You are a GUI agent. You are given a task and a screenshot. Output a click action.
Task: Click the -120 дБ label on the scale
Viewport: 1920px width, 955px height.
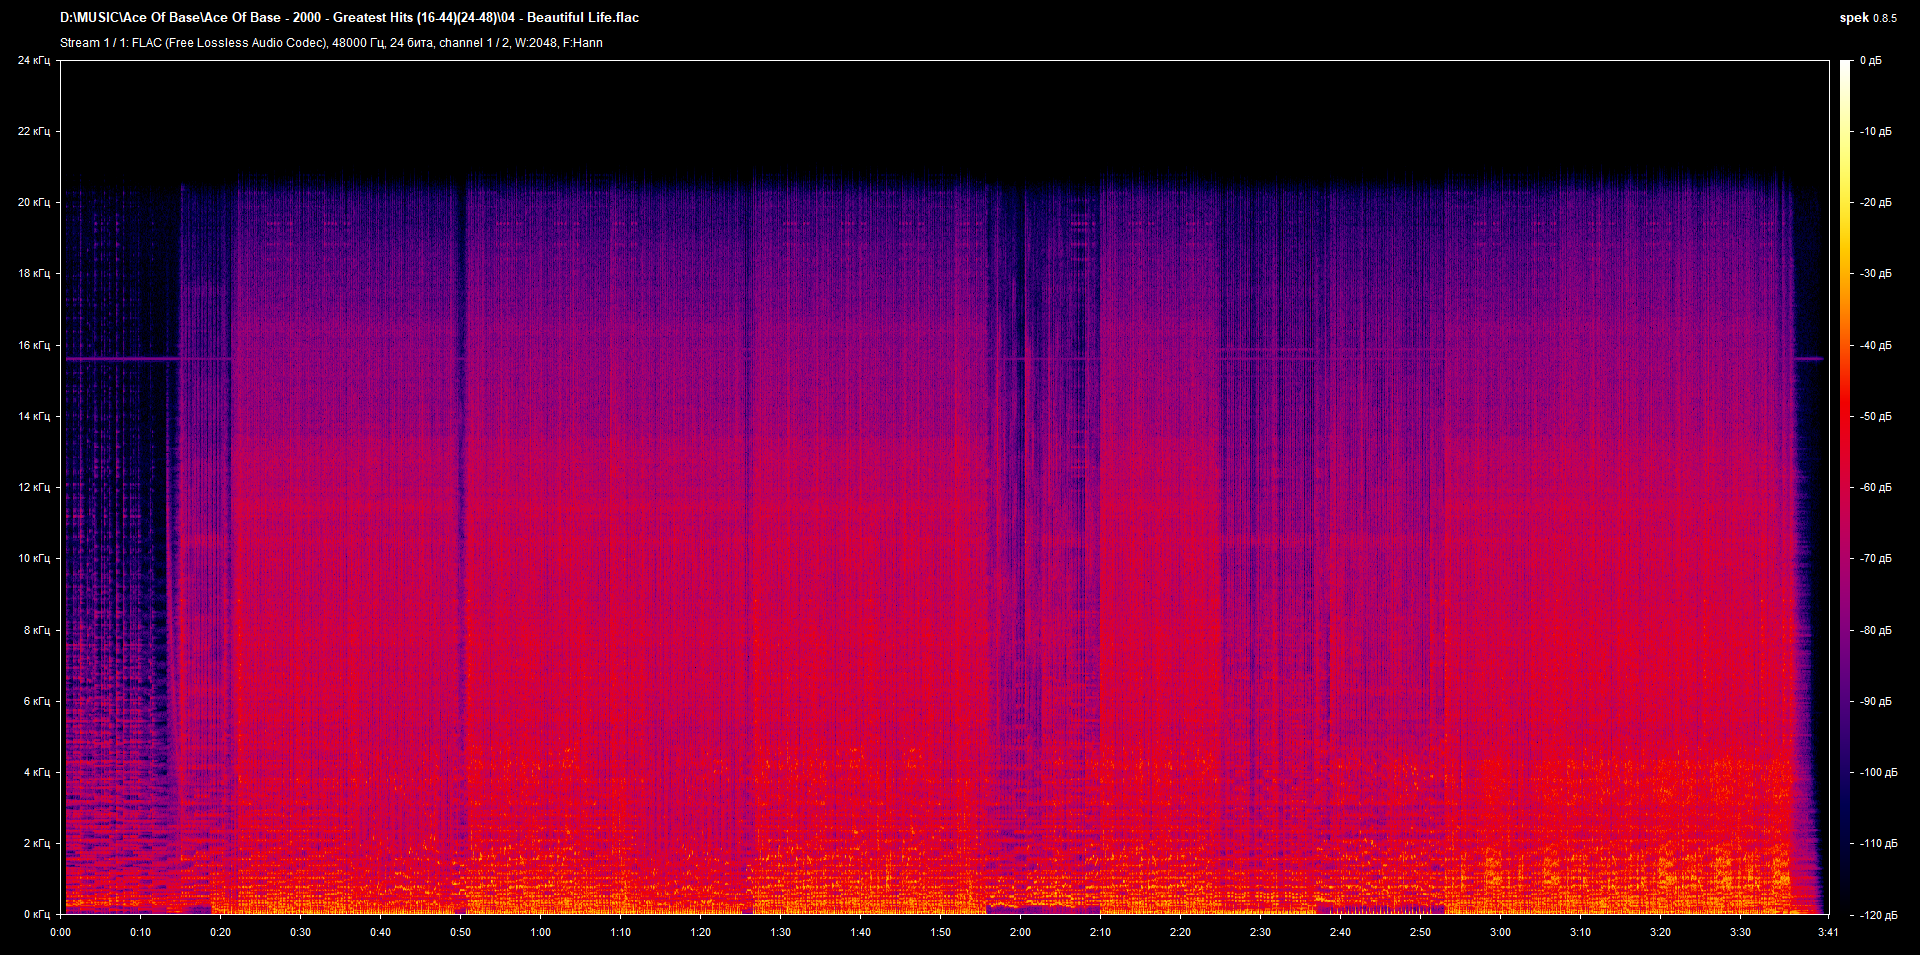point(1877,914)
